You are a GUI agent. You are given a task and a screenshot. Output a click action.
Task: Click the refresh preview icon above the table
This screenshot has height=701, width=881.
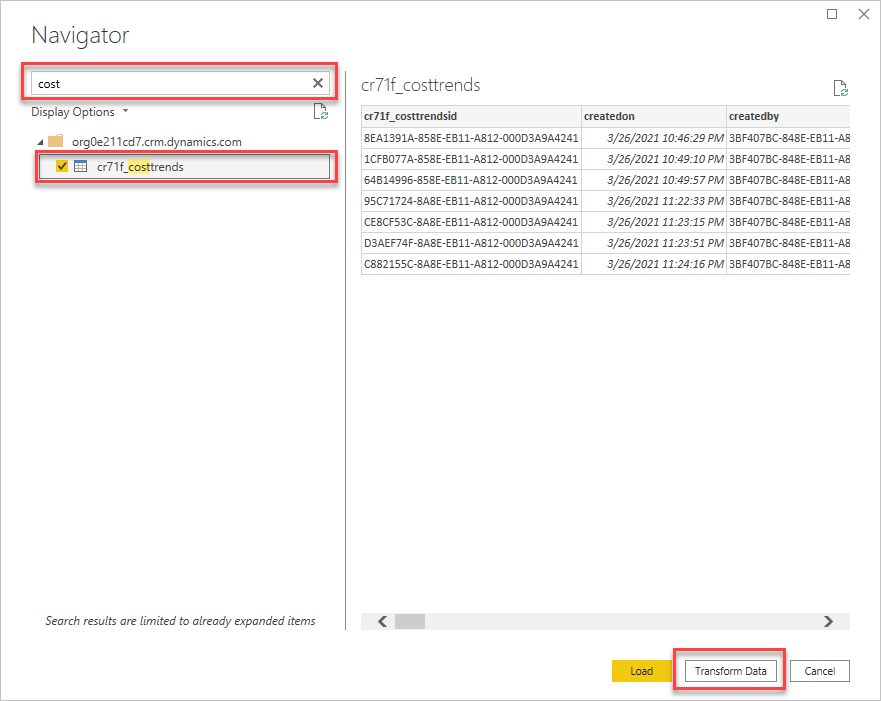[x=840, y=88]
